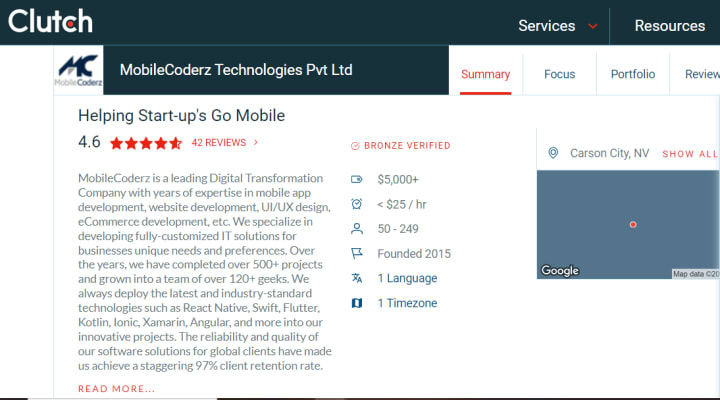Click the $5,000+ project size value
Image resolution: width=720 pixels, height=400 pixels.
[x=398, y=180]
